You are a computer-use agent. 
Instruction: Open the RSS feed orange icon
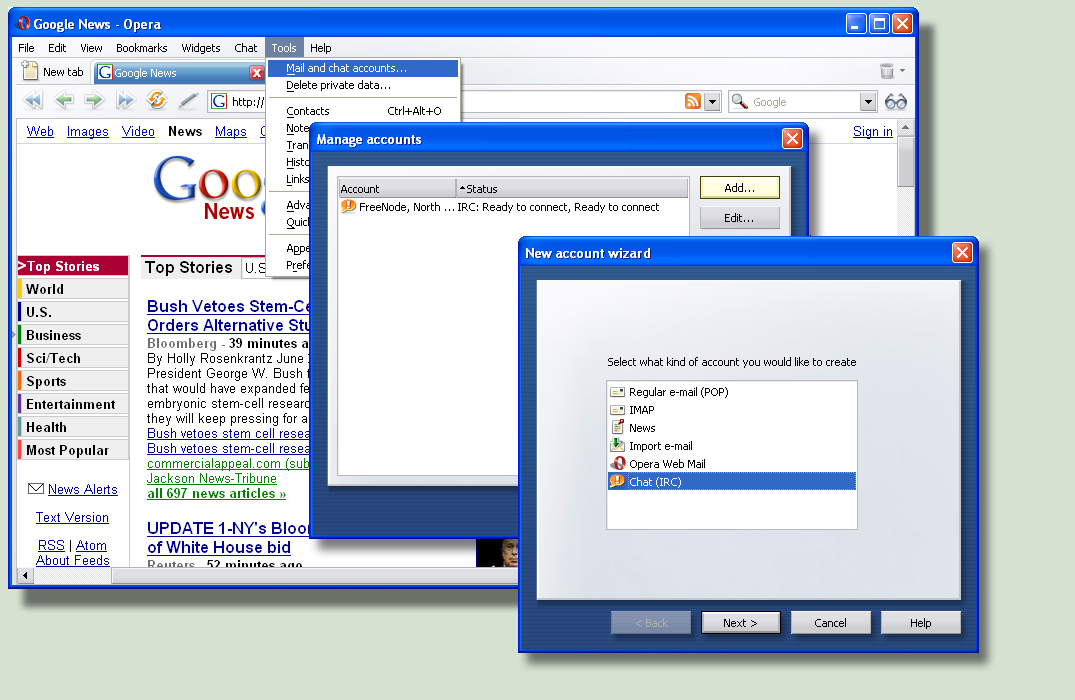tap(692, 101)
